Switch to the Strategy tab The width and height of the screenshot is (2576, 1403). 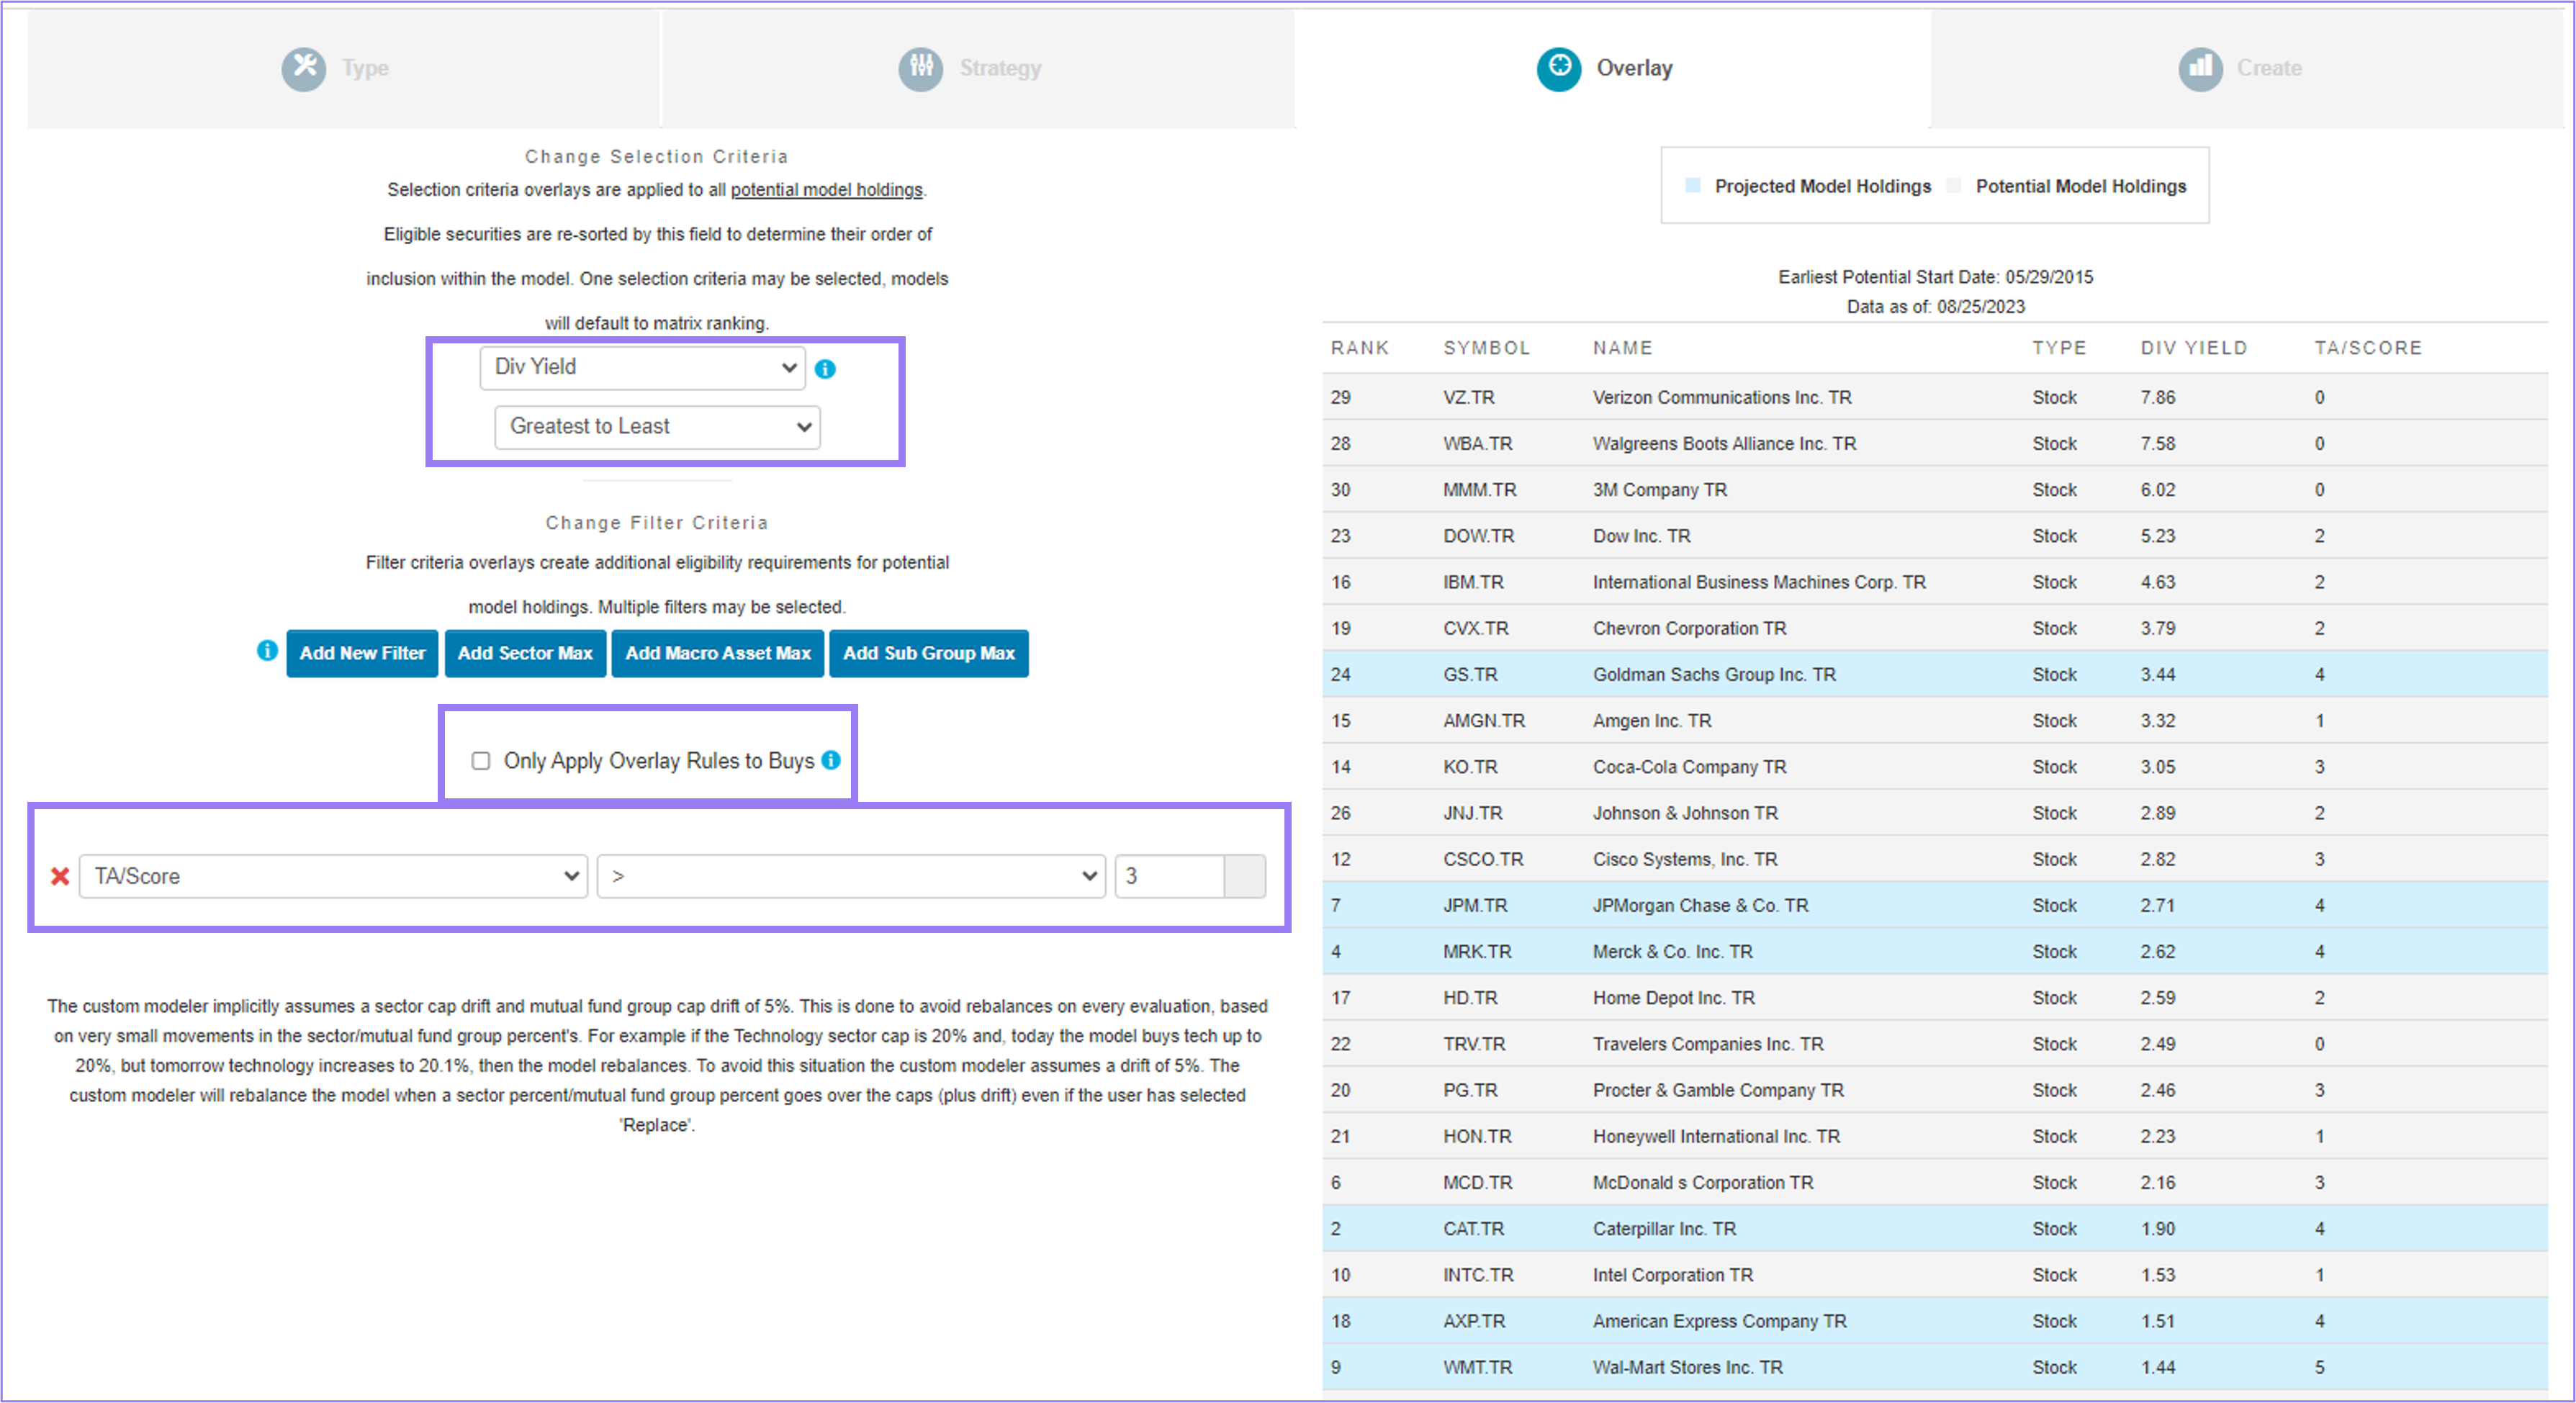pyautogui.click(x=978, y=69)
